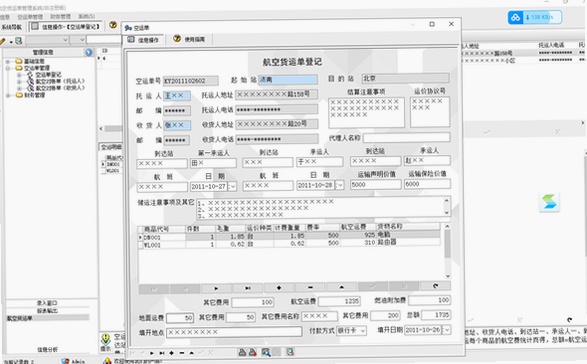Click the 起始站 field showing 济南
Screen dimensions: 587x364
288,79
